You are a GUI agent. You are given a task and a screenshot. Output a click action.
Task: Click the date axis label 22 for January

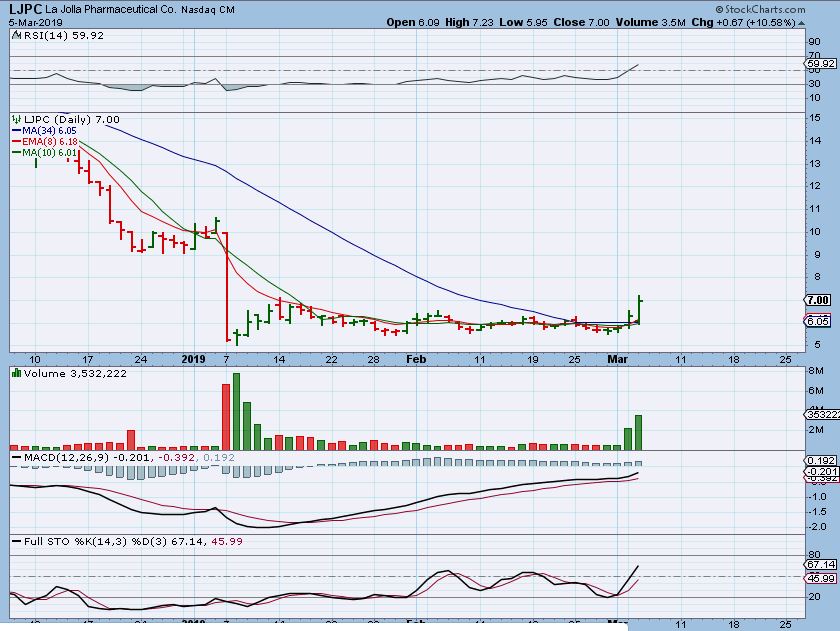332,359
